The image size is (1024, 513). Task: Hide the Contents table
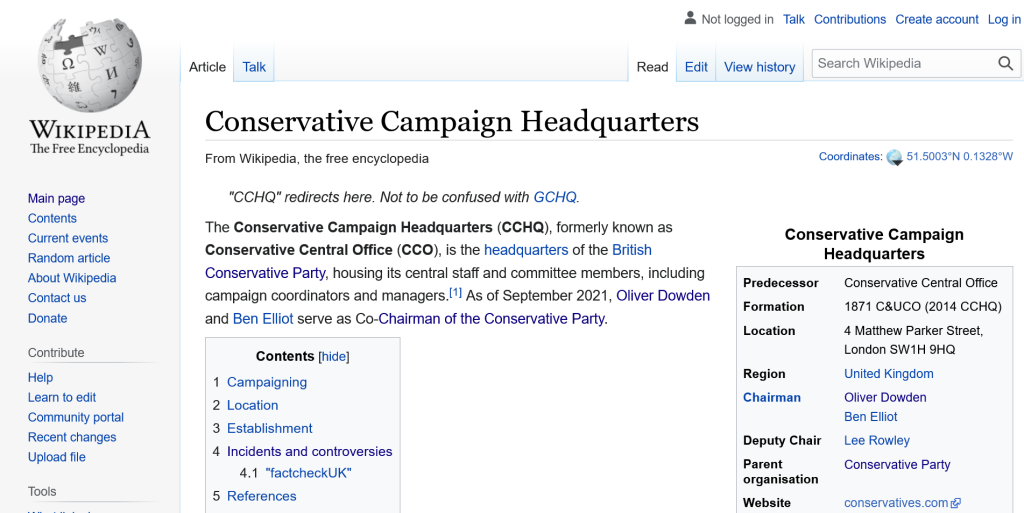coord(334,356)
